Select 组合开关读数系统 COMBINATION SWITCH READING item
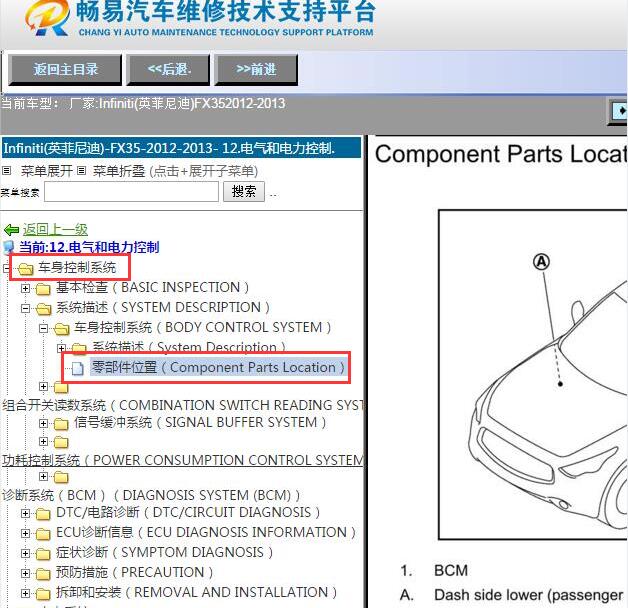 tap(183, 405)
